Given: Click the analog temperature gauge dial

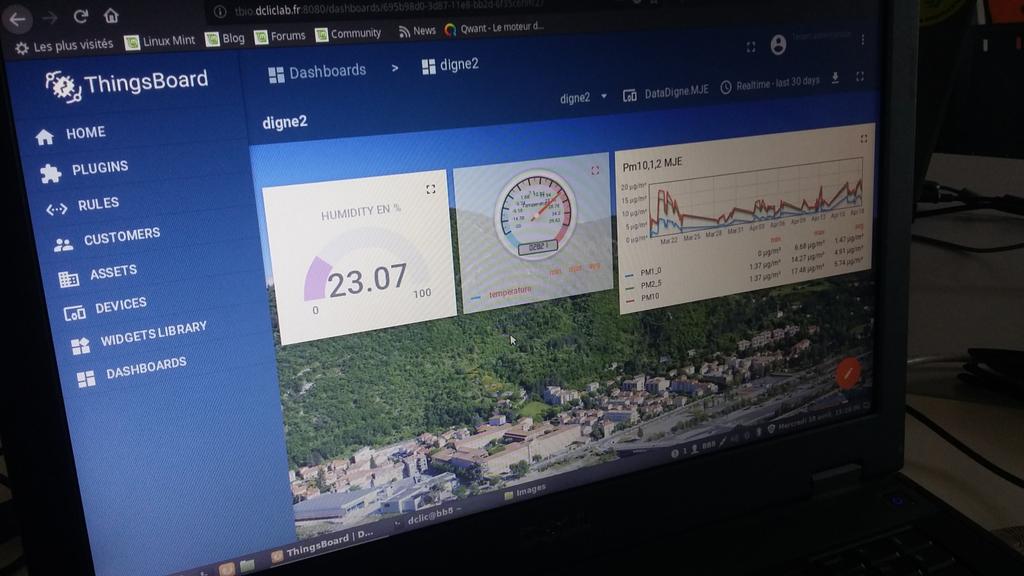Looking at the screenshot, I should pos(536,214).
